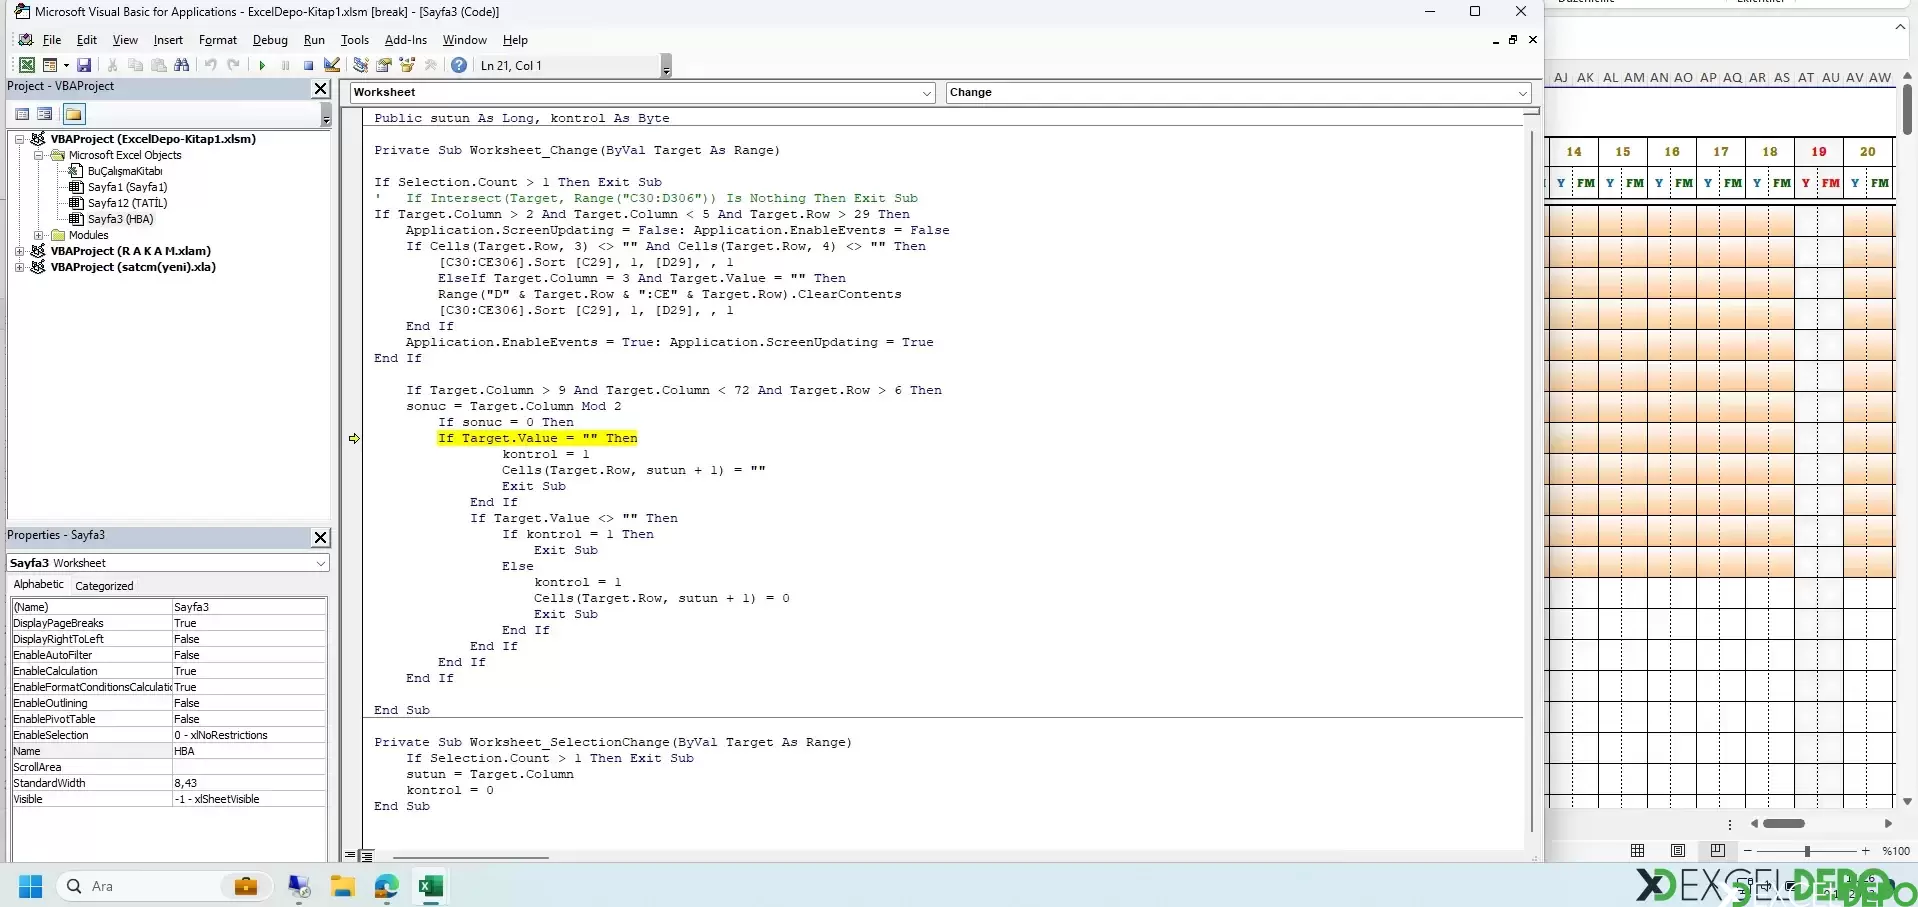Open the Tools menu
1918x907 pixels.
[x=355, y=40]
